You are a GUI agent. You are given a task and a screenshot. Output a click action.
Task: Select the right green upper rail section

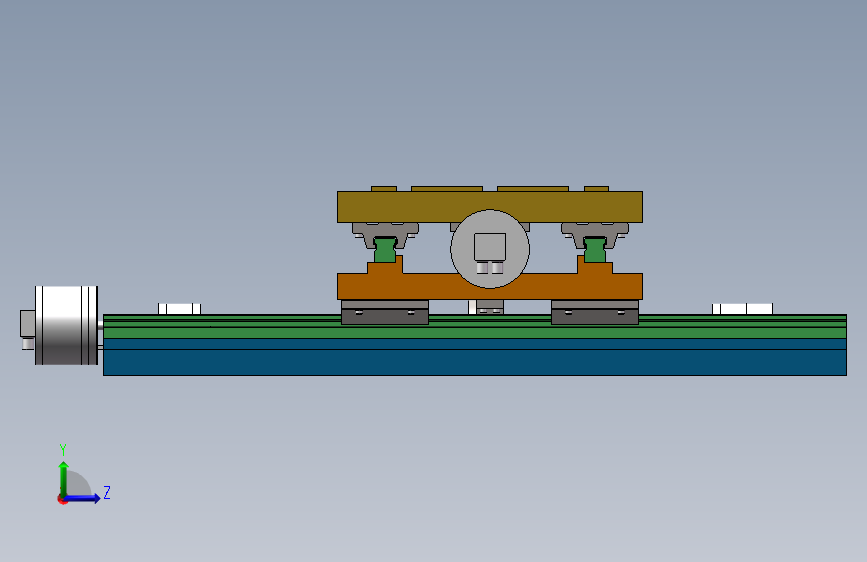tap(594, 250)
